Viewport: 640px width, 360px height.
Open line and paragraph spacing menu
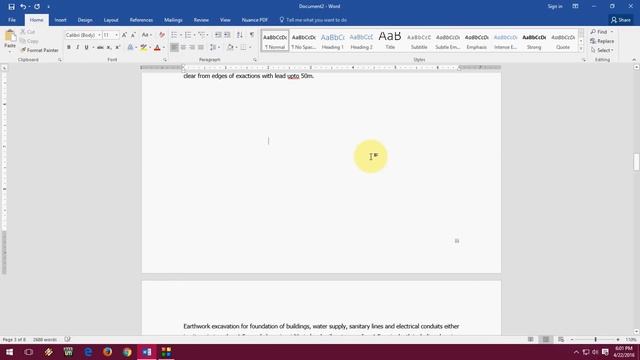[x=214, y=48]
